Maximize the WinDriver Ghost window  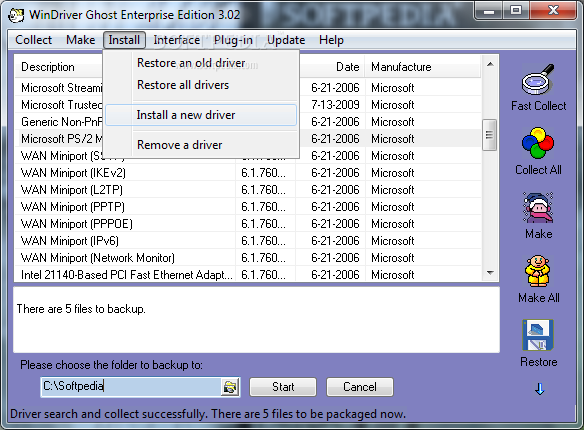[516, 11]
